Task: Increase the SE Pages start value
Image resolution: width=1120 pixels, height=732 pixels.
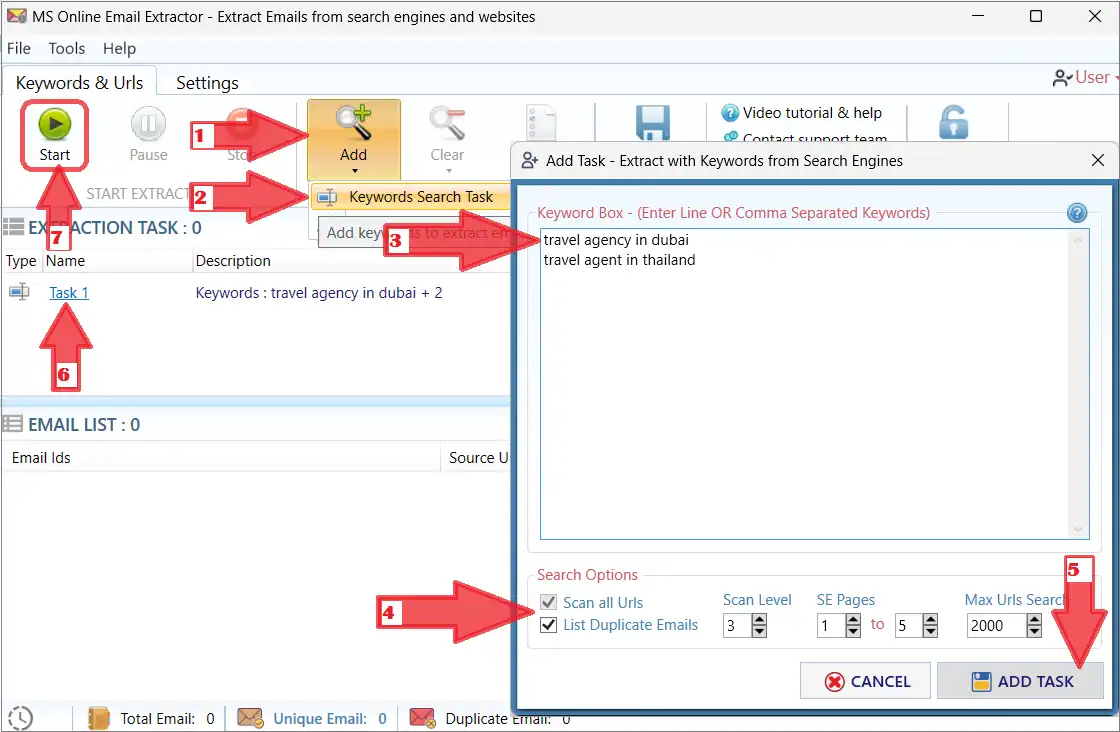Action: tap(853, 620)
